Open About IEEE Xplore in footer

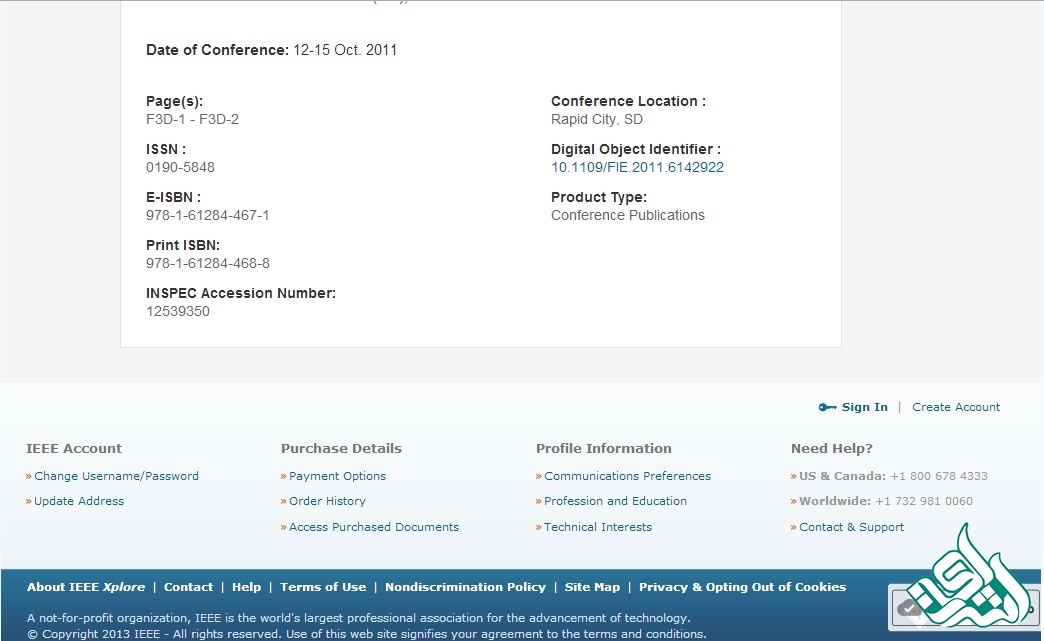86,587
